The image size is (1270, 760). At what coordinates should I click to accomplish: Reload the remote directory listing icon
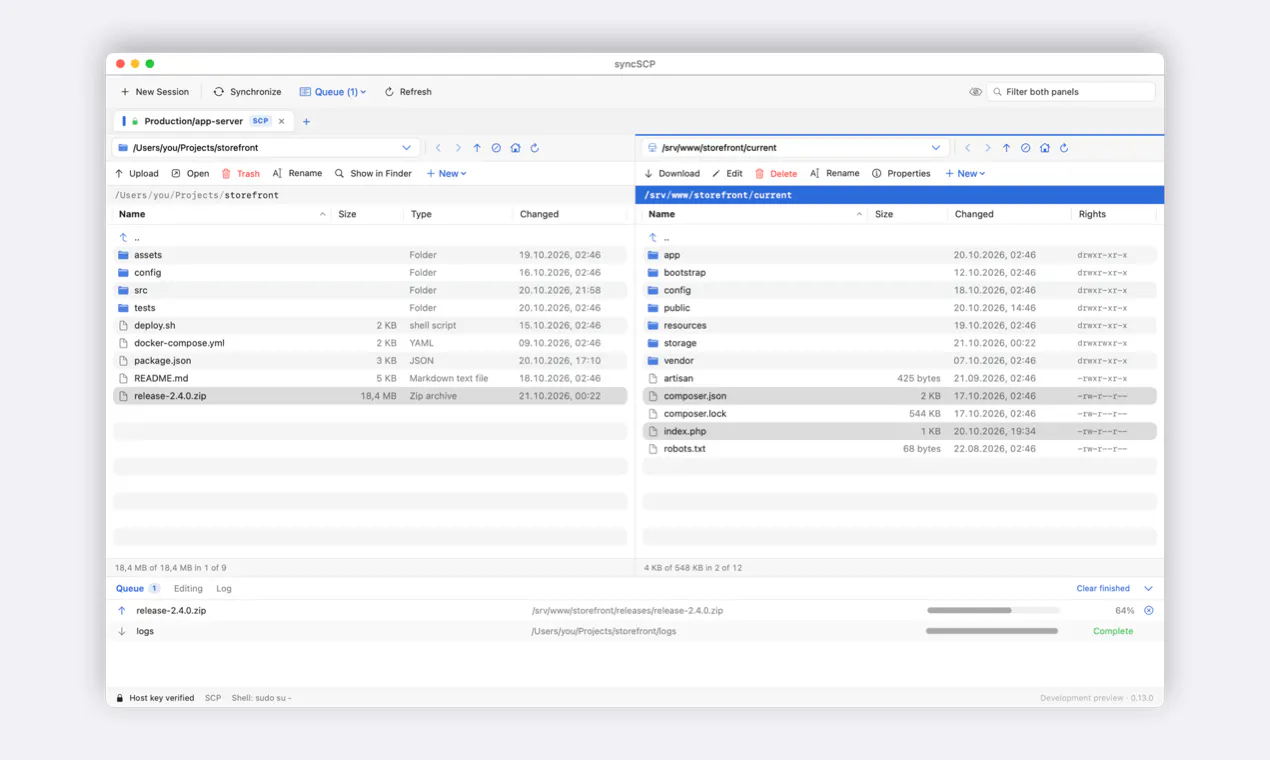1064,148
